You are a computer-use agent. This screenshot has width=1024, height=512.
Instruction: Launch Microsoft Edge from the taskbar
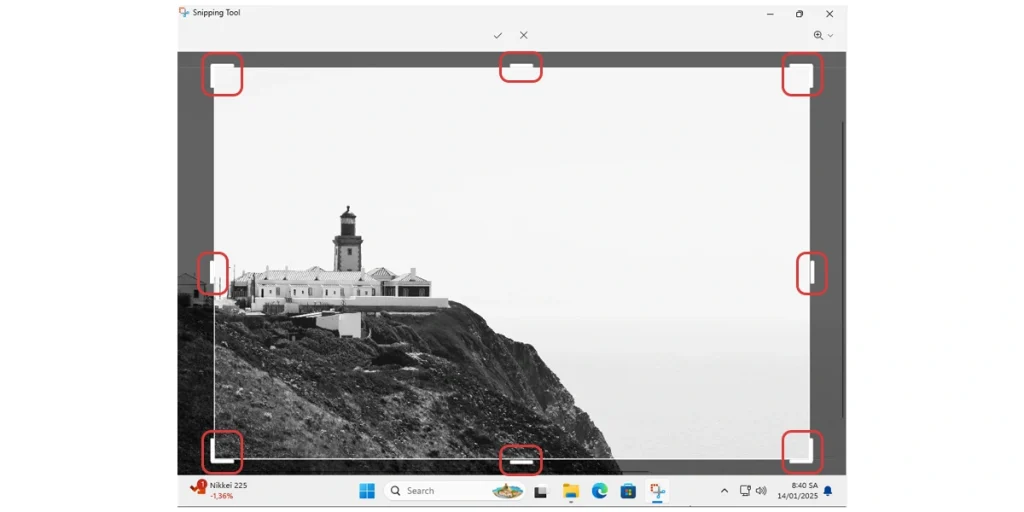tap(599, 491)
